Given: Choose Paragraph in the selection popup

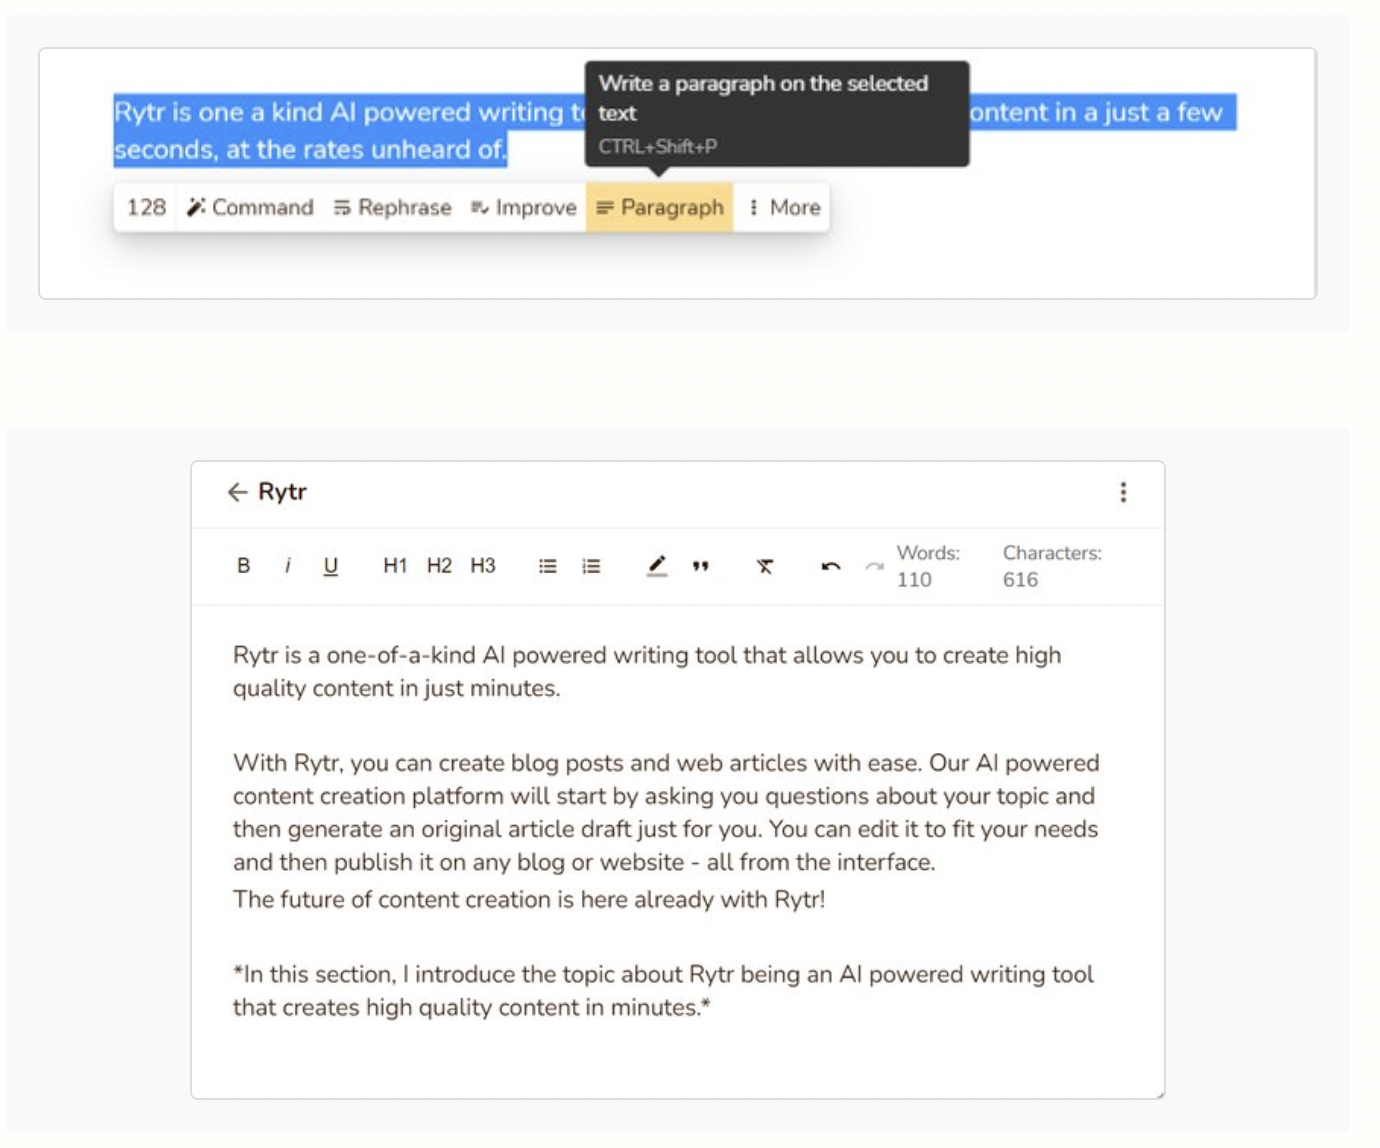Looking at the screenshot, I should [x=660, y=207].
